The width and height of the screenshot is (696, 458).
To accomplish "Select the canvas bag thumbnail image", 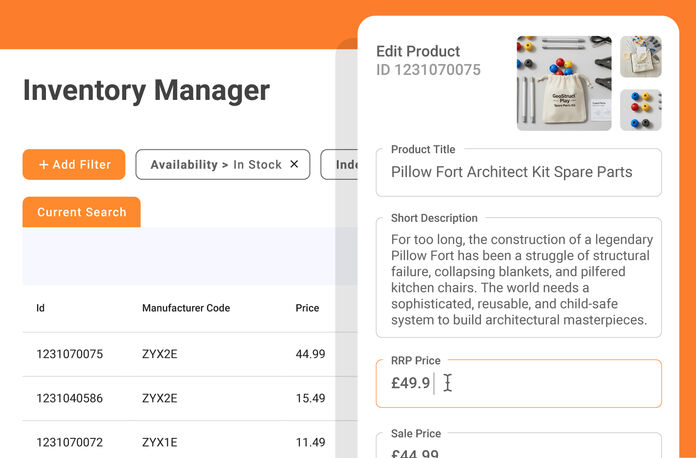I will coord(640,57).
